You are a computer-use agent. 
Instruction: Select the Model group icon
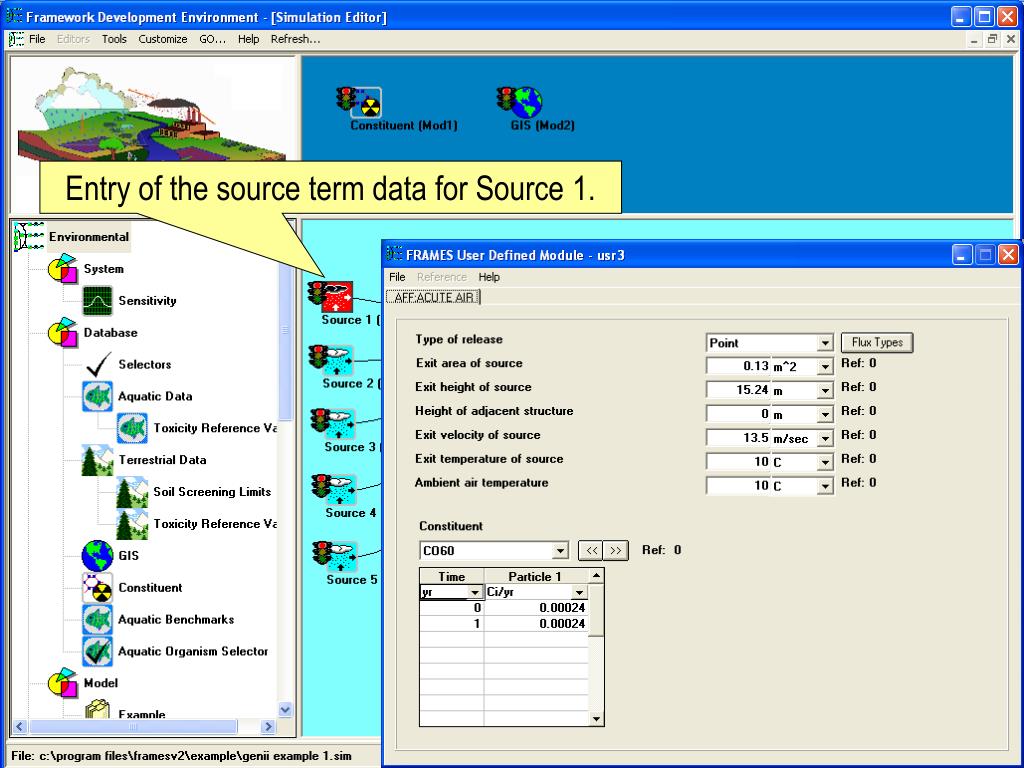click(63, 683)
